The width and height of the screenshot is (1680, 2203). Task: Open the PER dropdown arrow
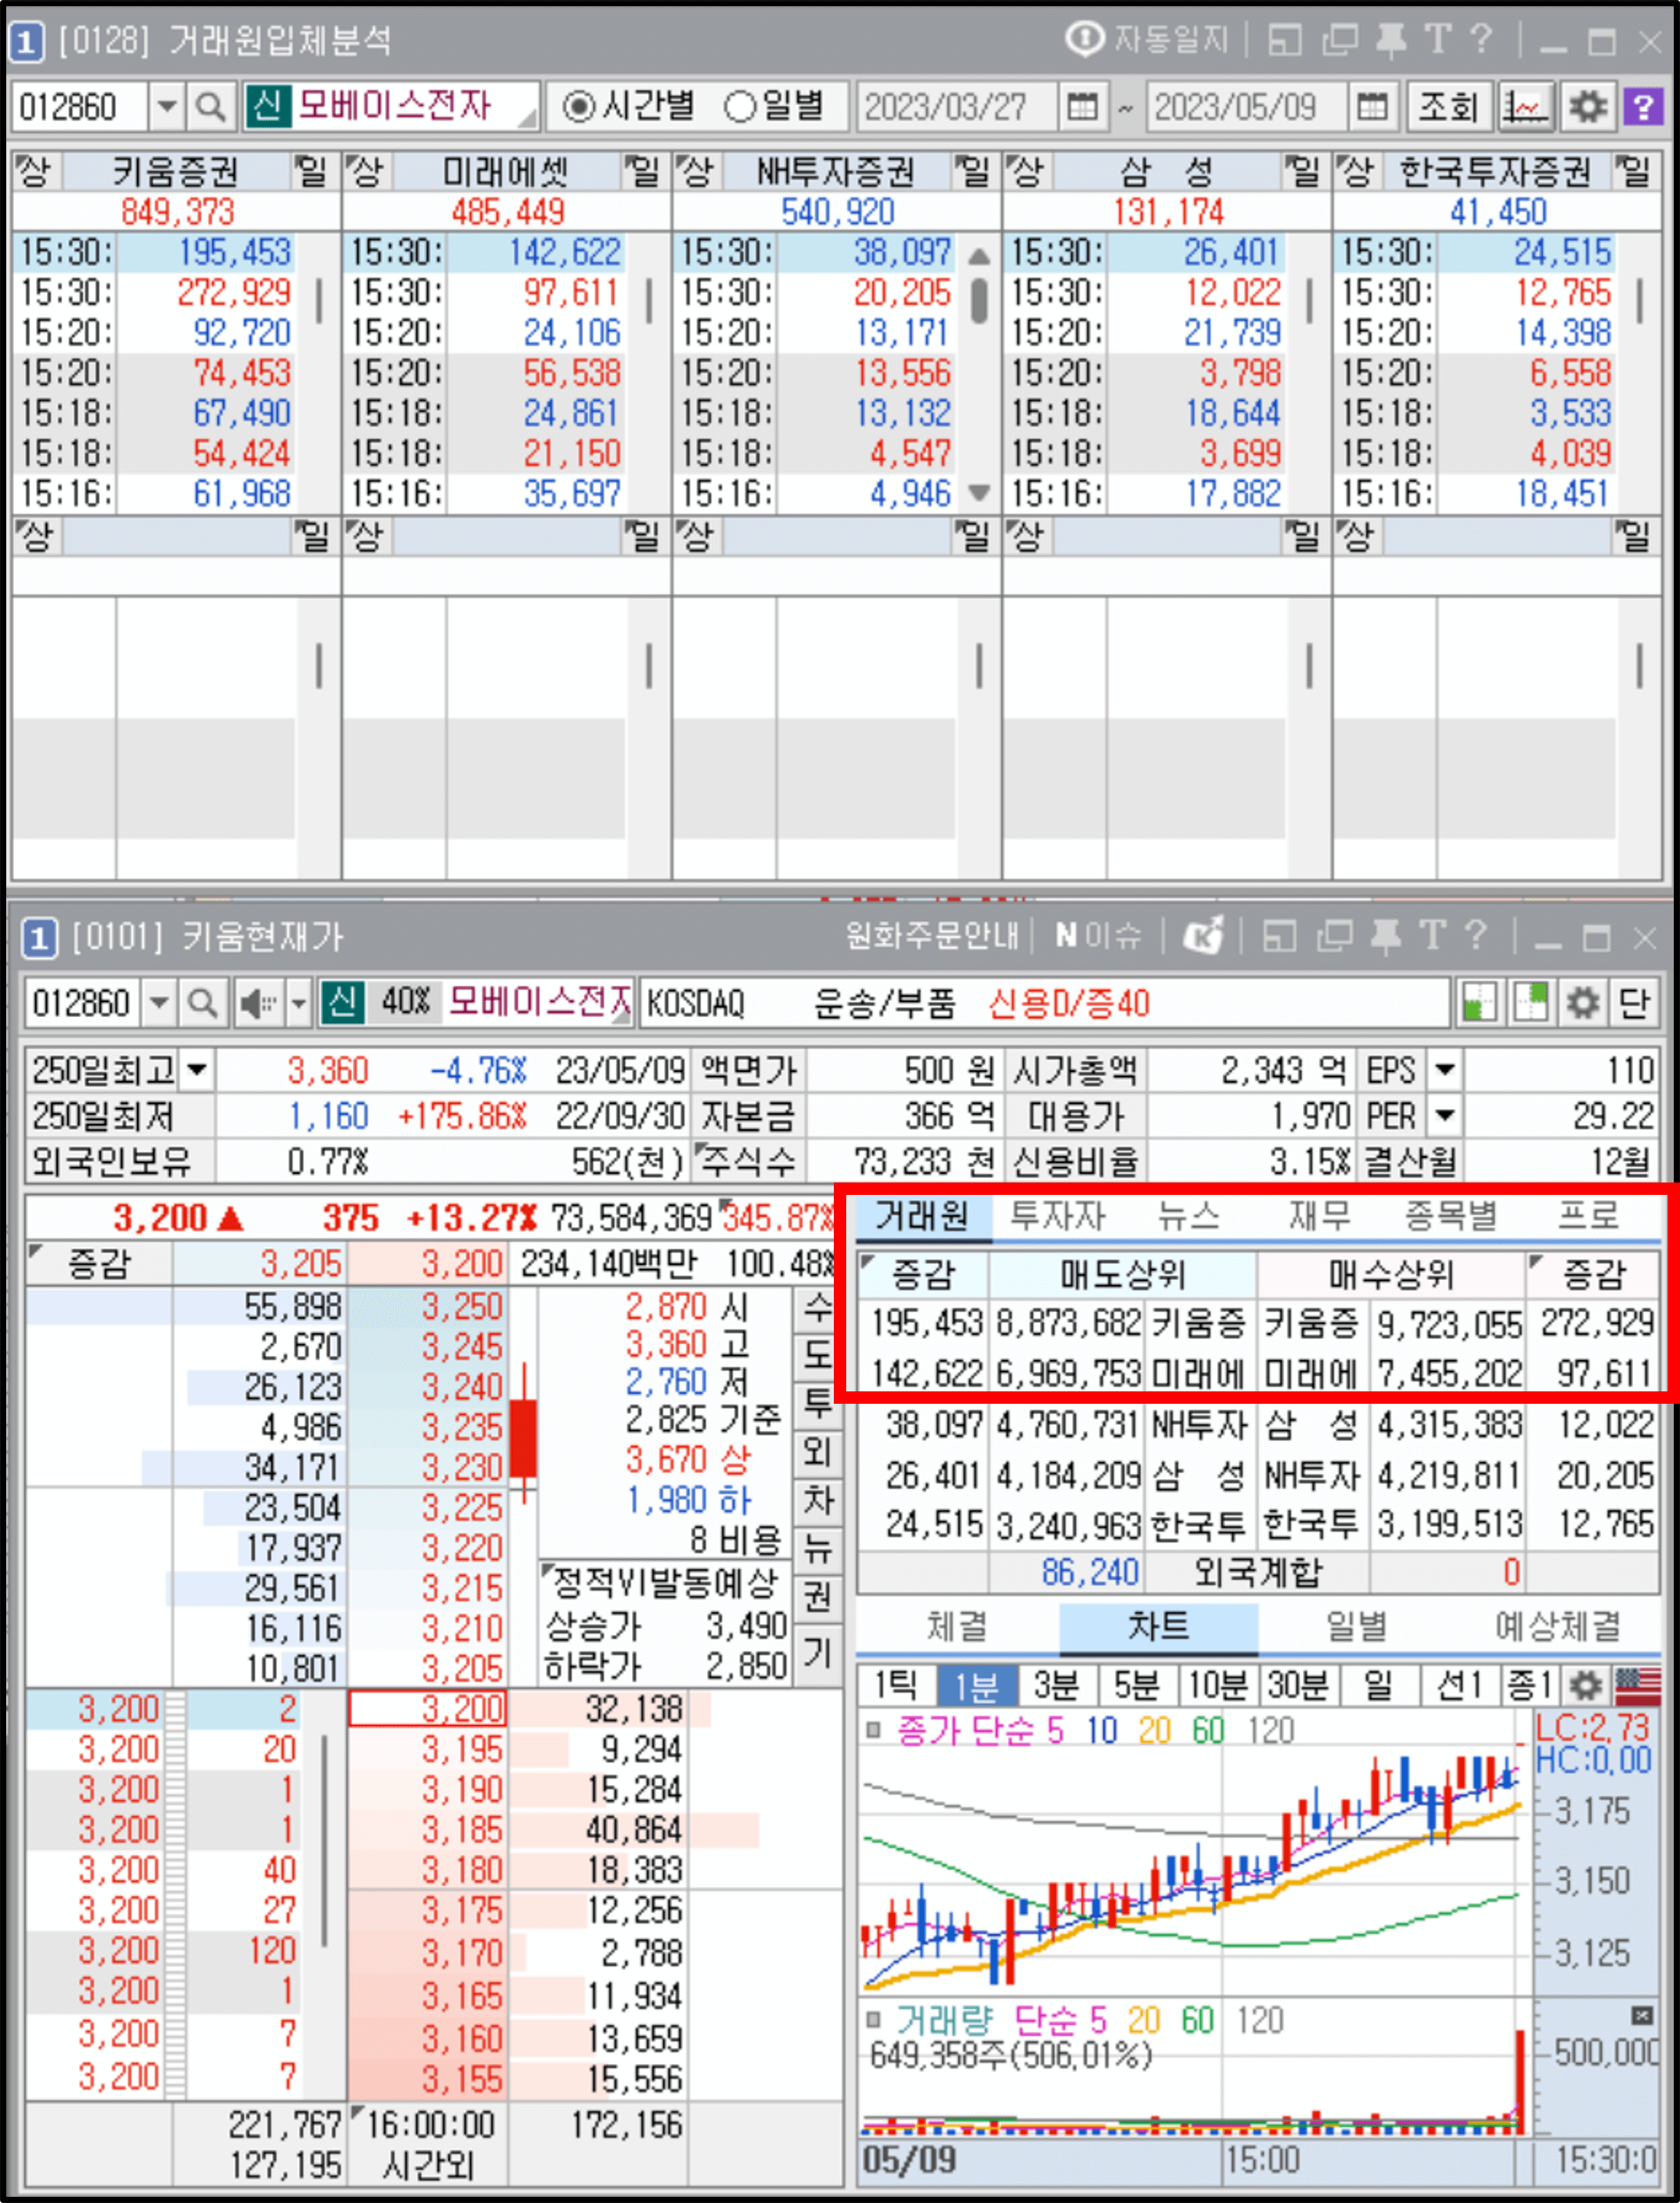click(x=1444, y=1116)
